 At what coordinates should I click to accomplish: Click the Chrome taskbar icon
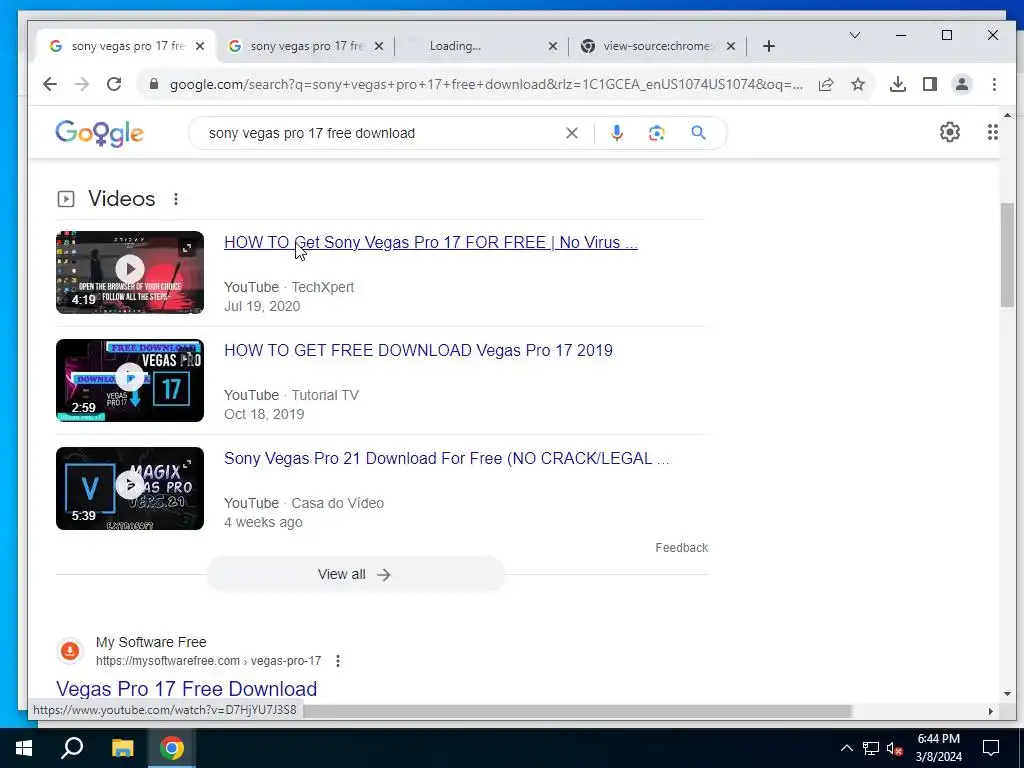(x=172, y=748)
